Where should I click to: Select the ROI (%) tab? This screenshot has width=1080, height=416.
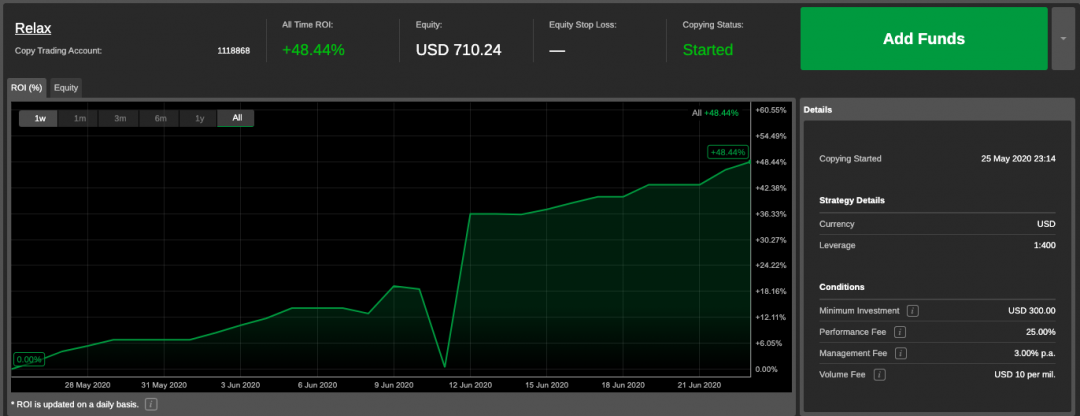tap(26, 88)
